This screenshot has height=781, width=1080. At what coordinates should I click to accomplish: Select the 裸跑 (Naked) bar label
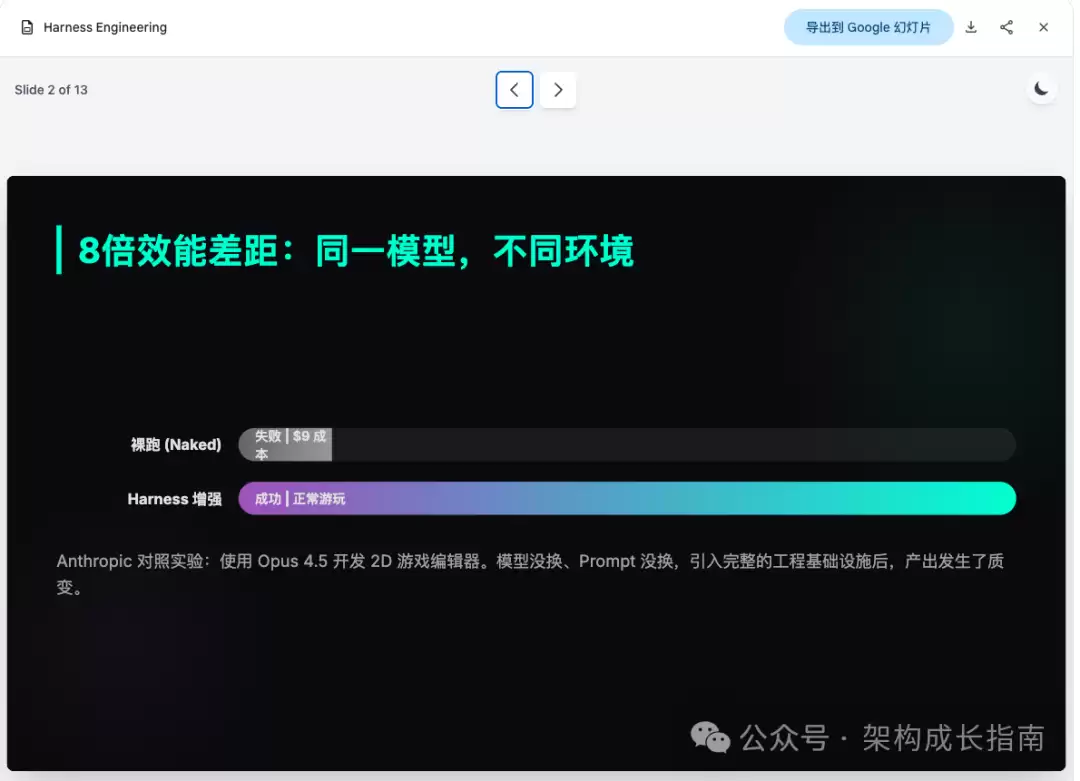pos(176,445)
